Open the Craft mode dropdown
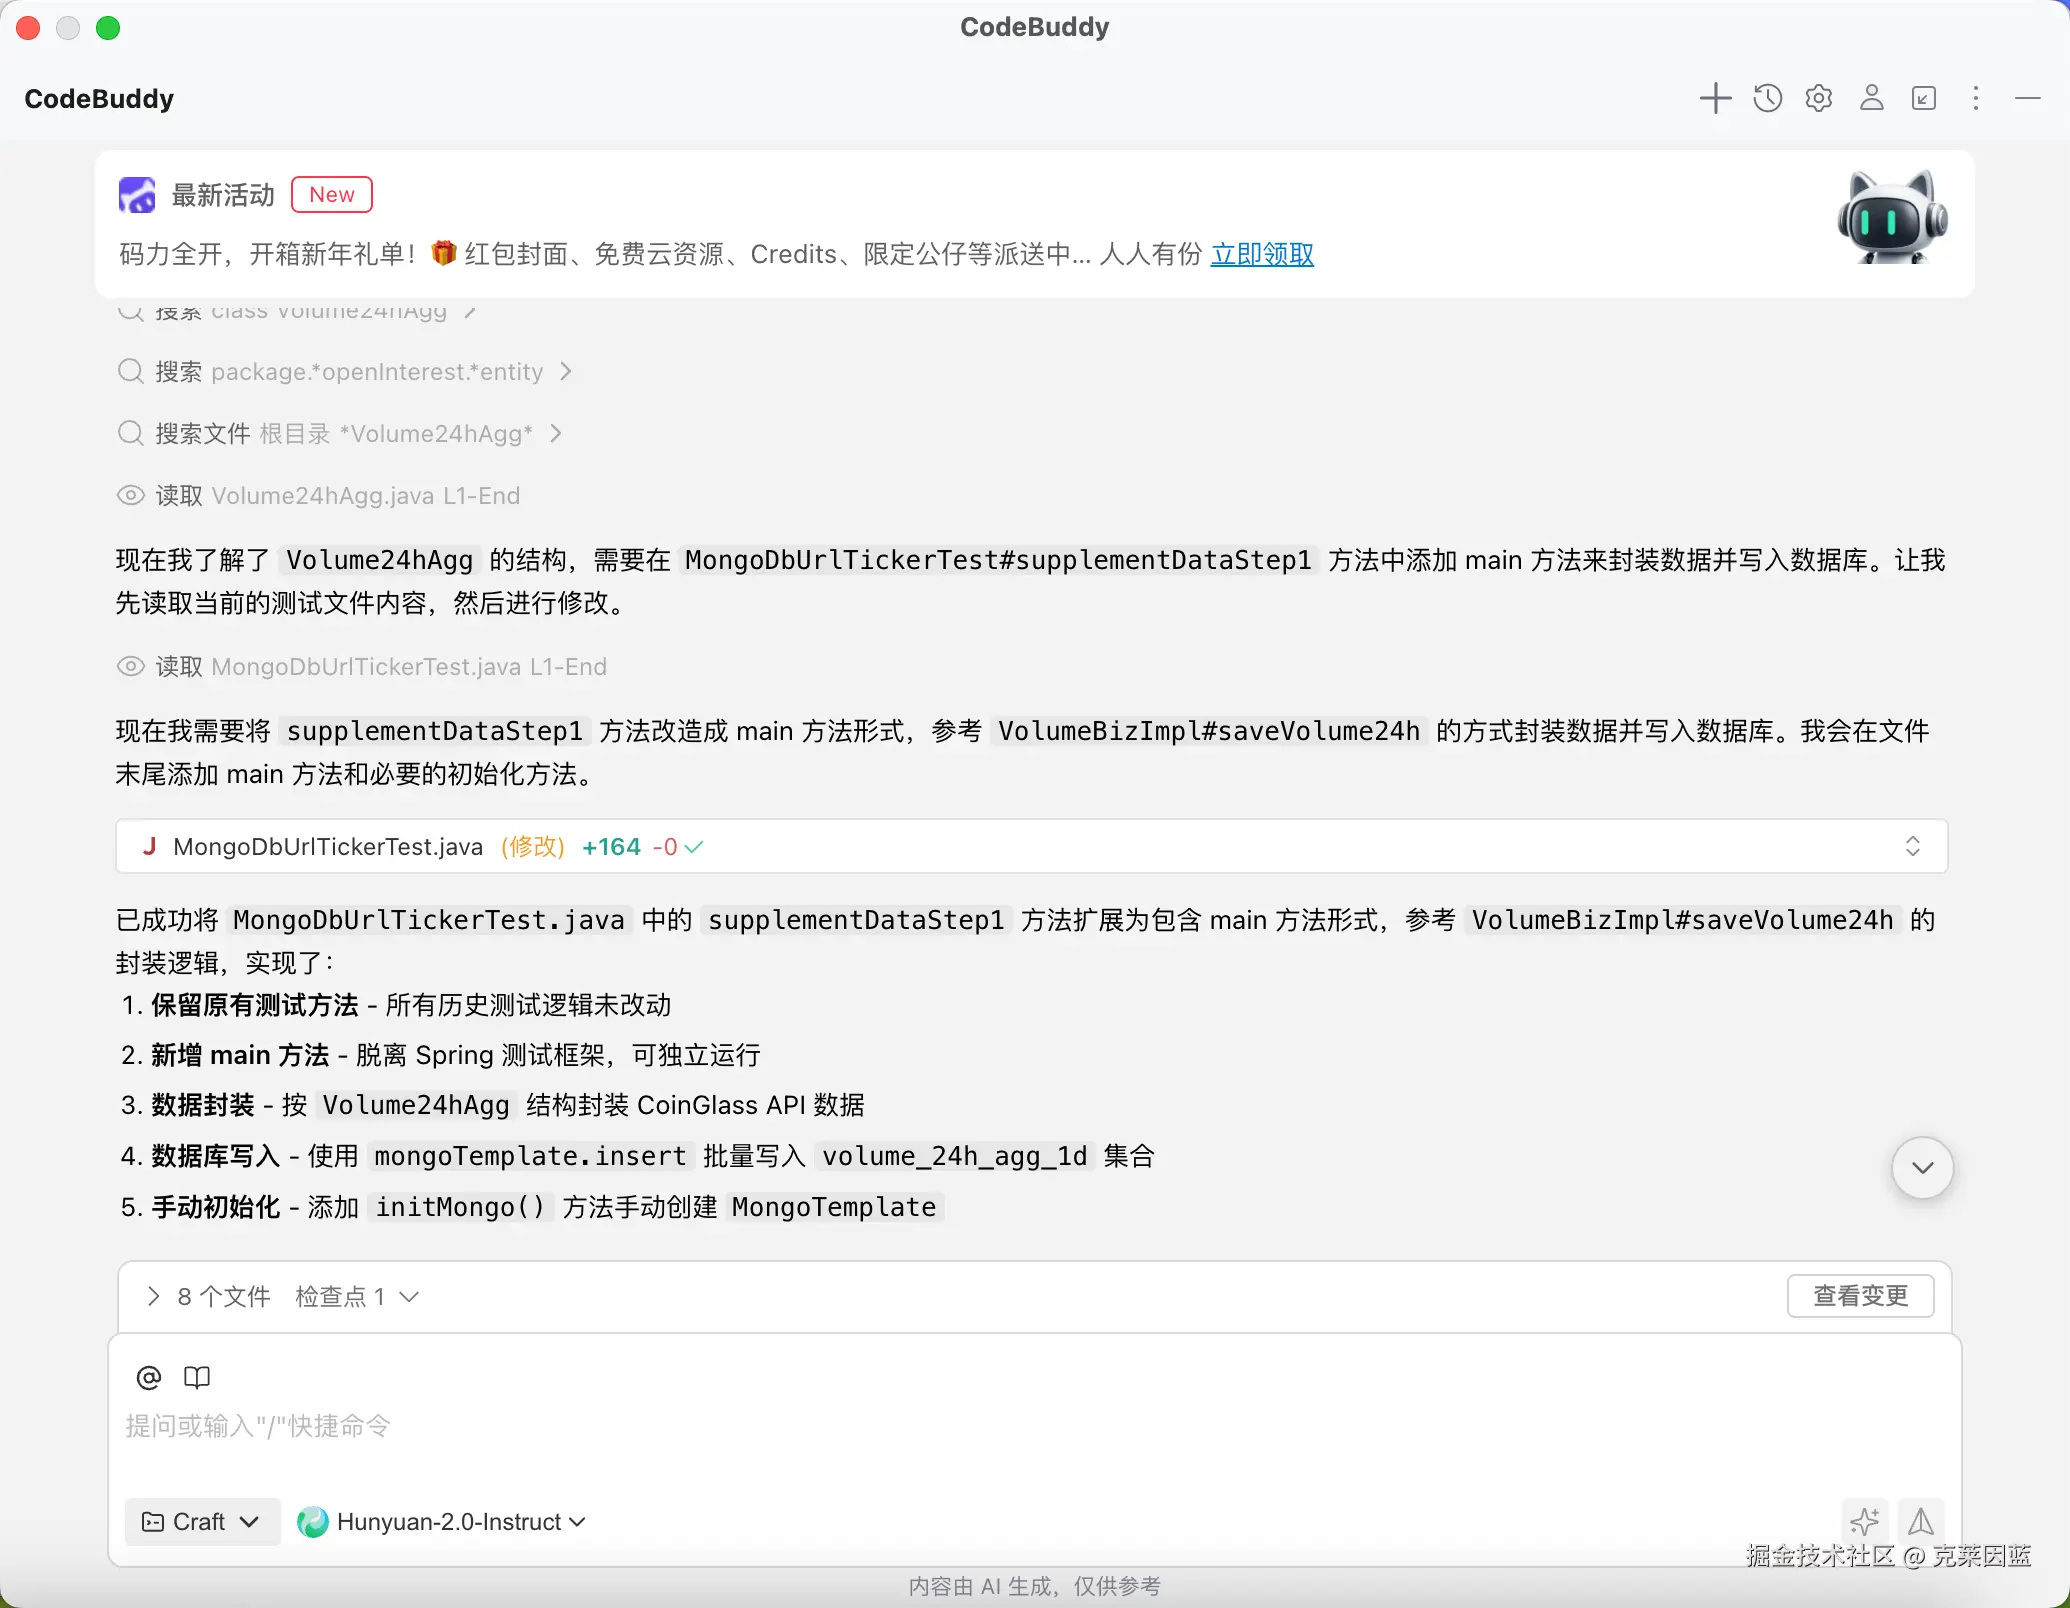Image resolution: width=2070 pixels, height=1608 pixels. (201, 1521)
